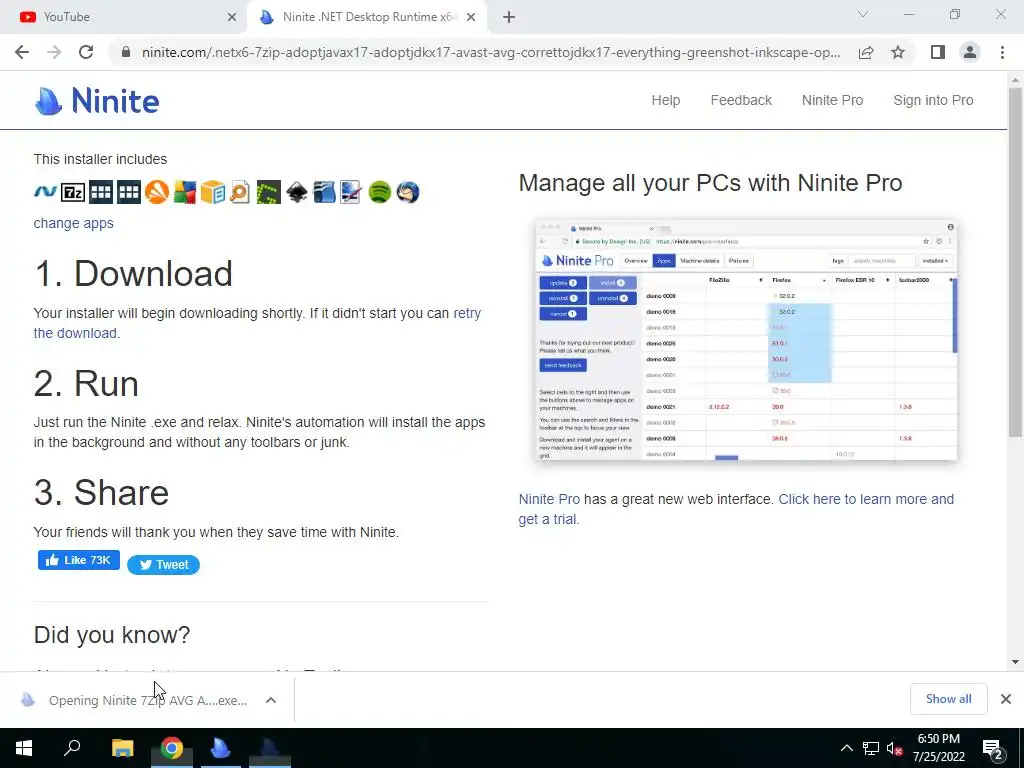Close the downloads bar
This screenshot has width=1024, height=768.
pos(1006,699)
